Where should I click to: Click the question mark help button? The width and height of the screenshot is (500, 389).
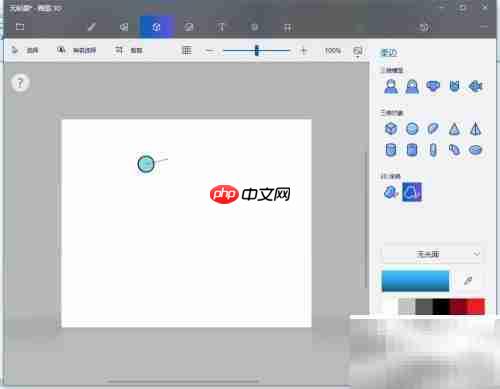coord(20,83)
